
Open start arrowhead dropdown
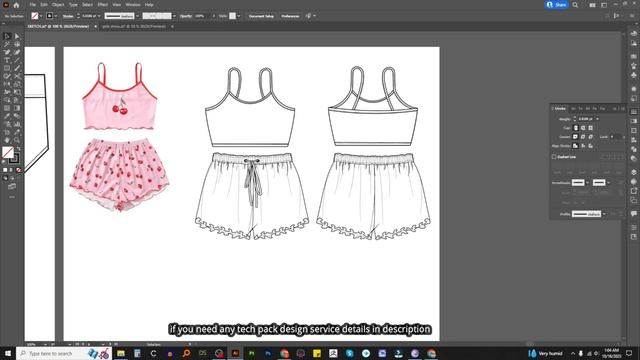click(x=588, y=182)
